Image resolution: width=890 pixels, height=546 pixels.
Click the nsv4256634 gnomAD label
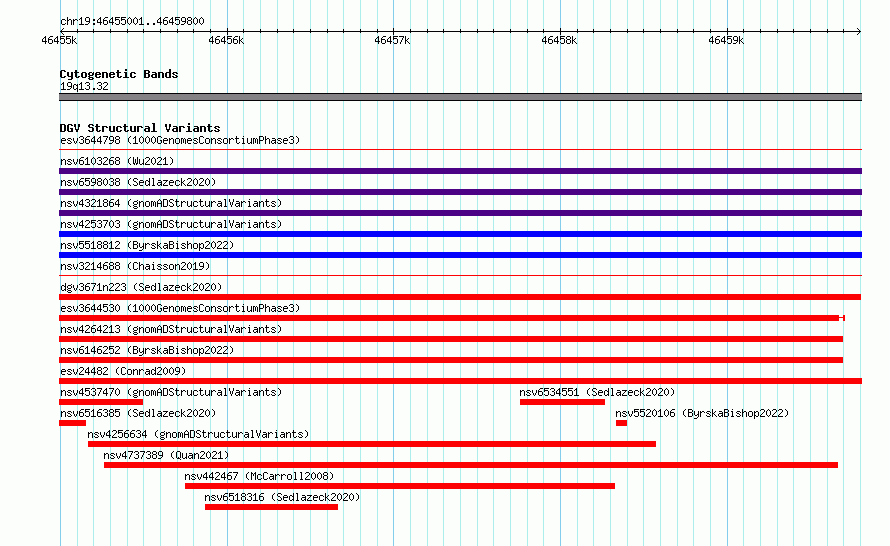point(198,434)
